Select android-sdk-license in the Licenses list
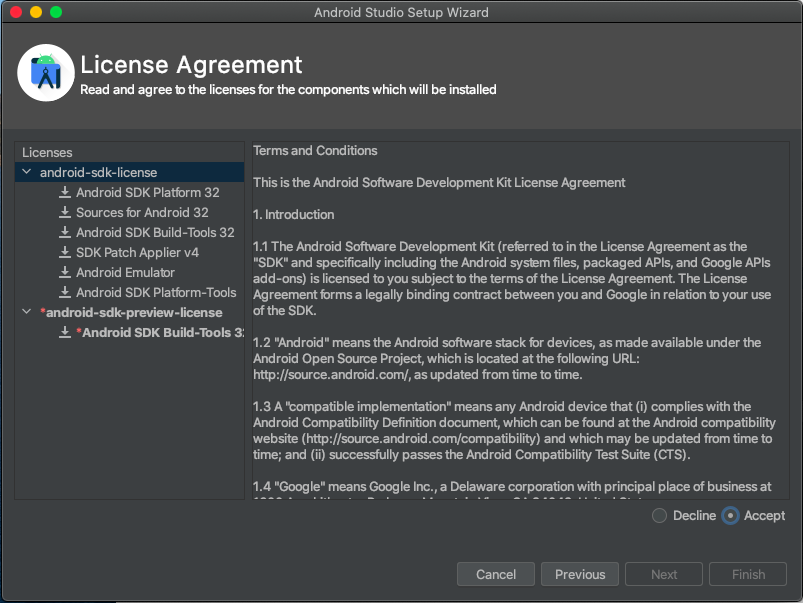Viewport: 803px width, 603px height. [130, 172]
